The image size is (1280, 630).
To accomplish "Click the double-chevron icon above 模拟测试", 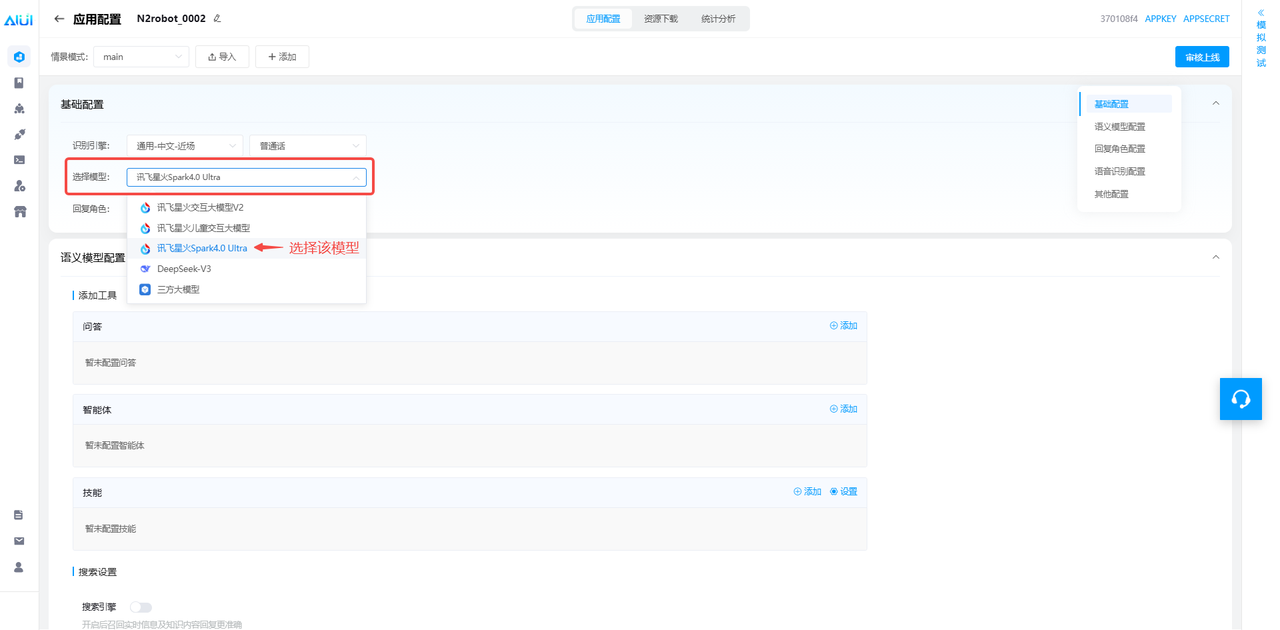I will coord(1260,12).
